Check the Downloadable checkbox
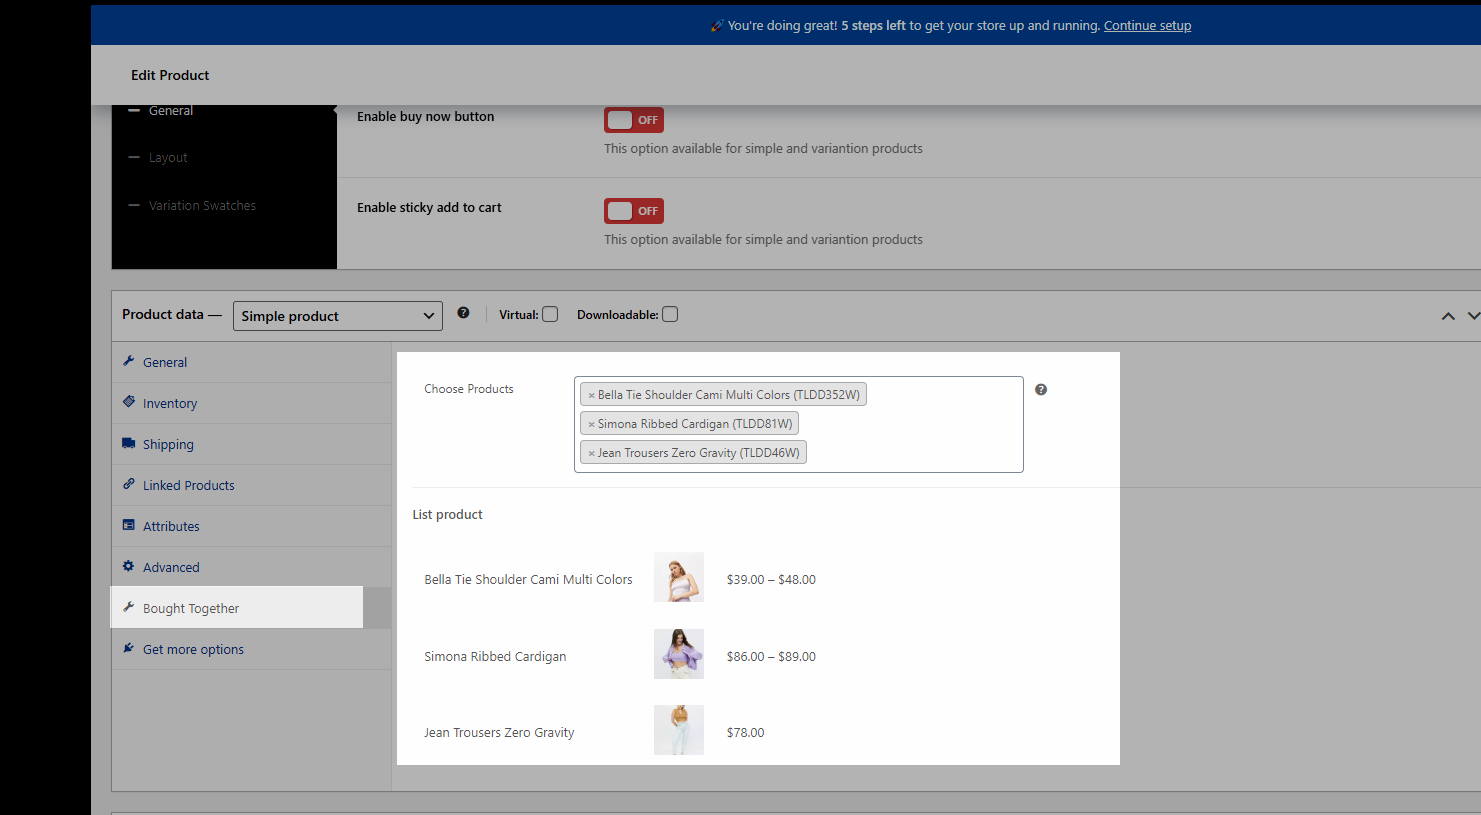 click(670, 314)
